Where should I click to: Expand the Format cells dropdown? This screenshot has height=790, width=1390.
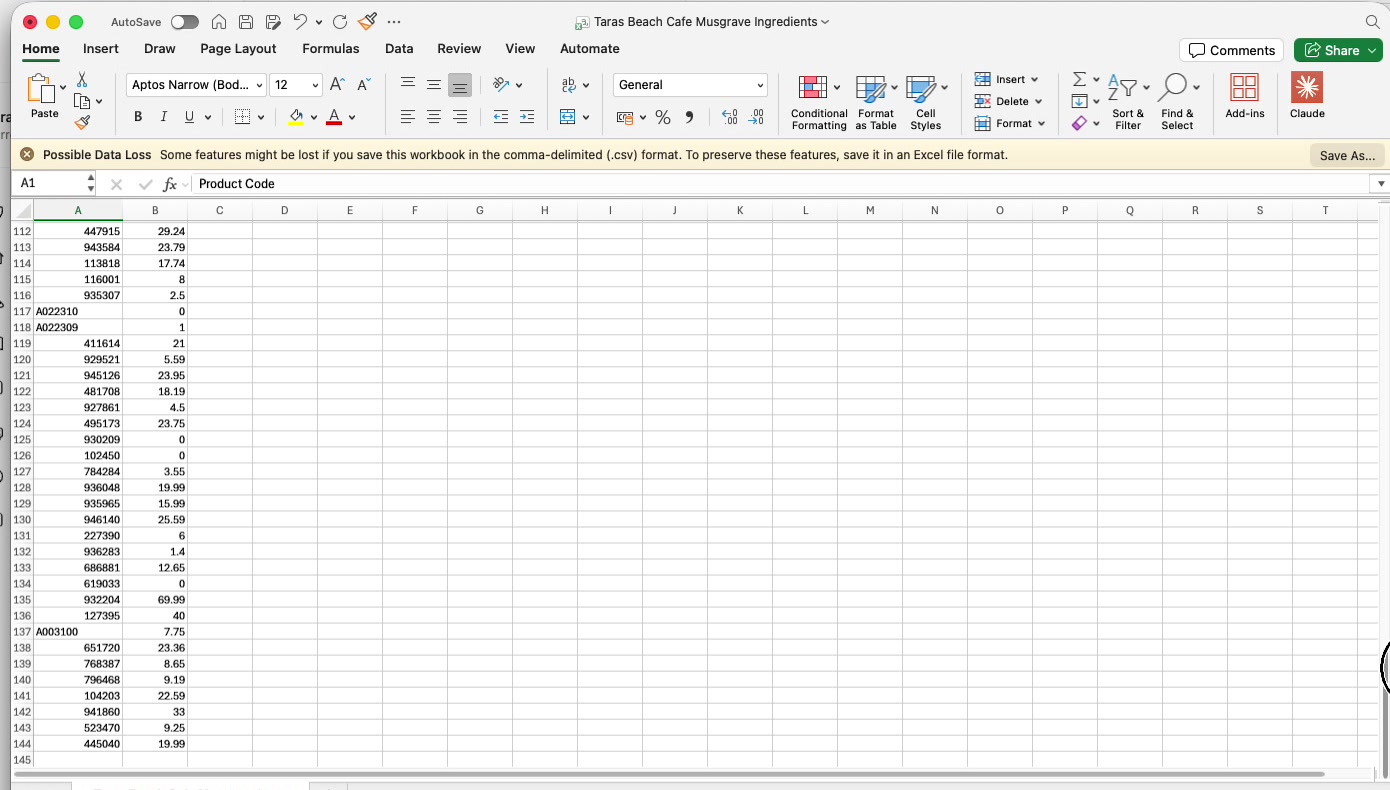[x=1041, y=123]
